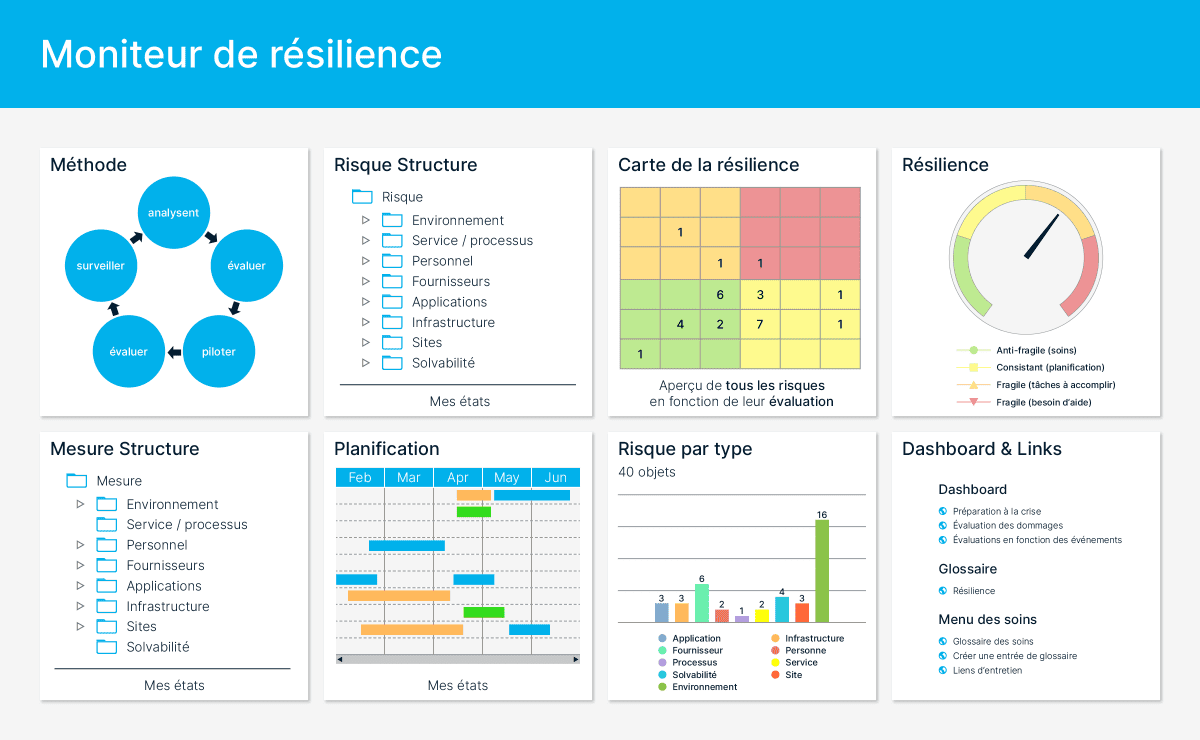This screenshot has height=740, width=1200.
Task: Expand 'Environnement' in Risque Structure tree
Action: pyautogui.click(x=366, y=220)
